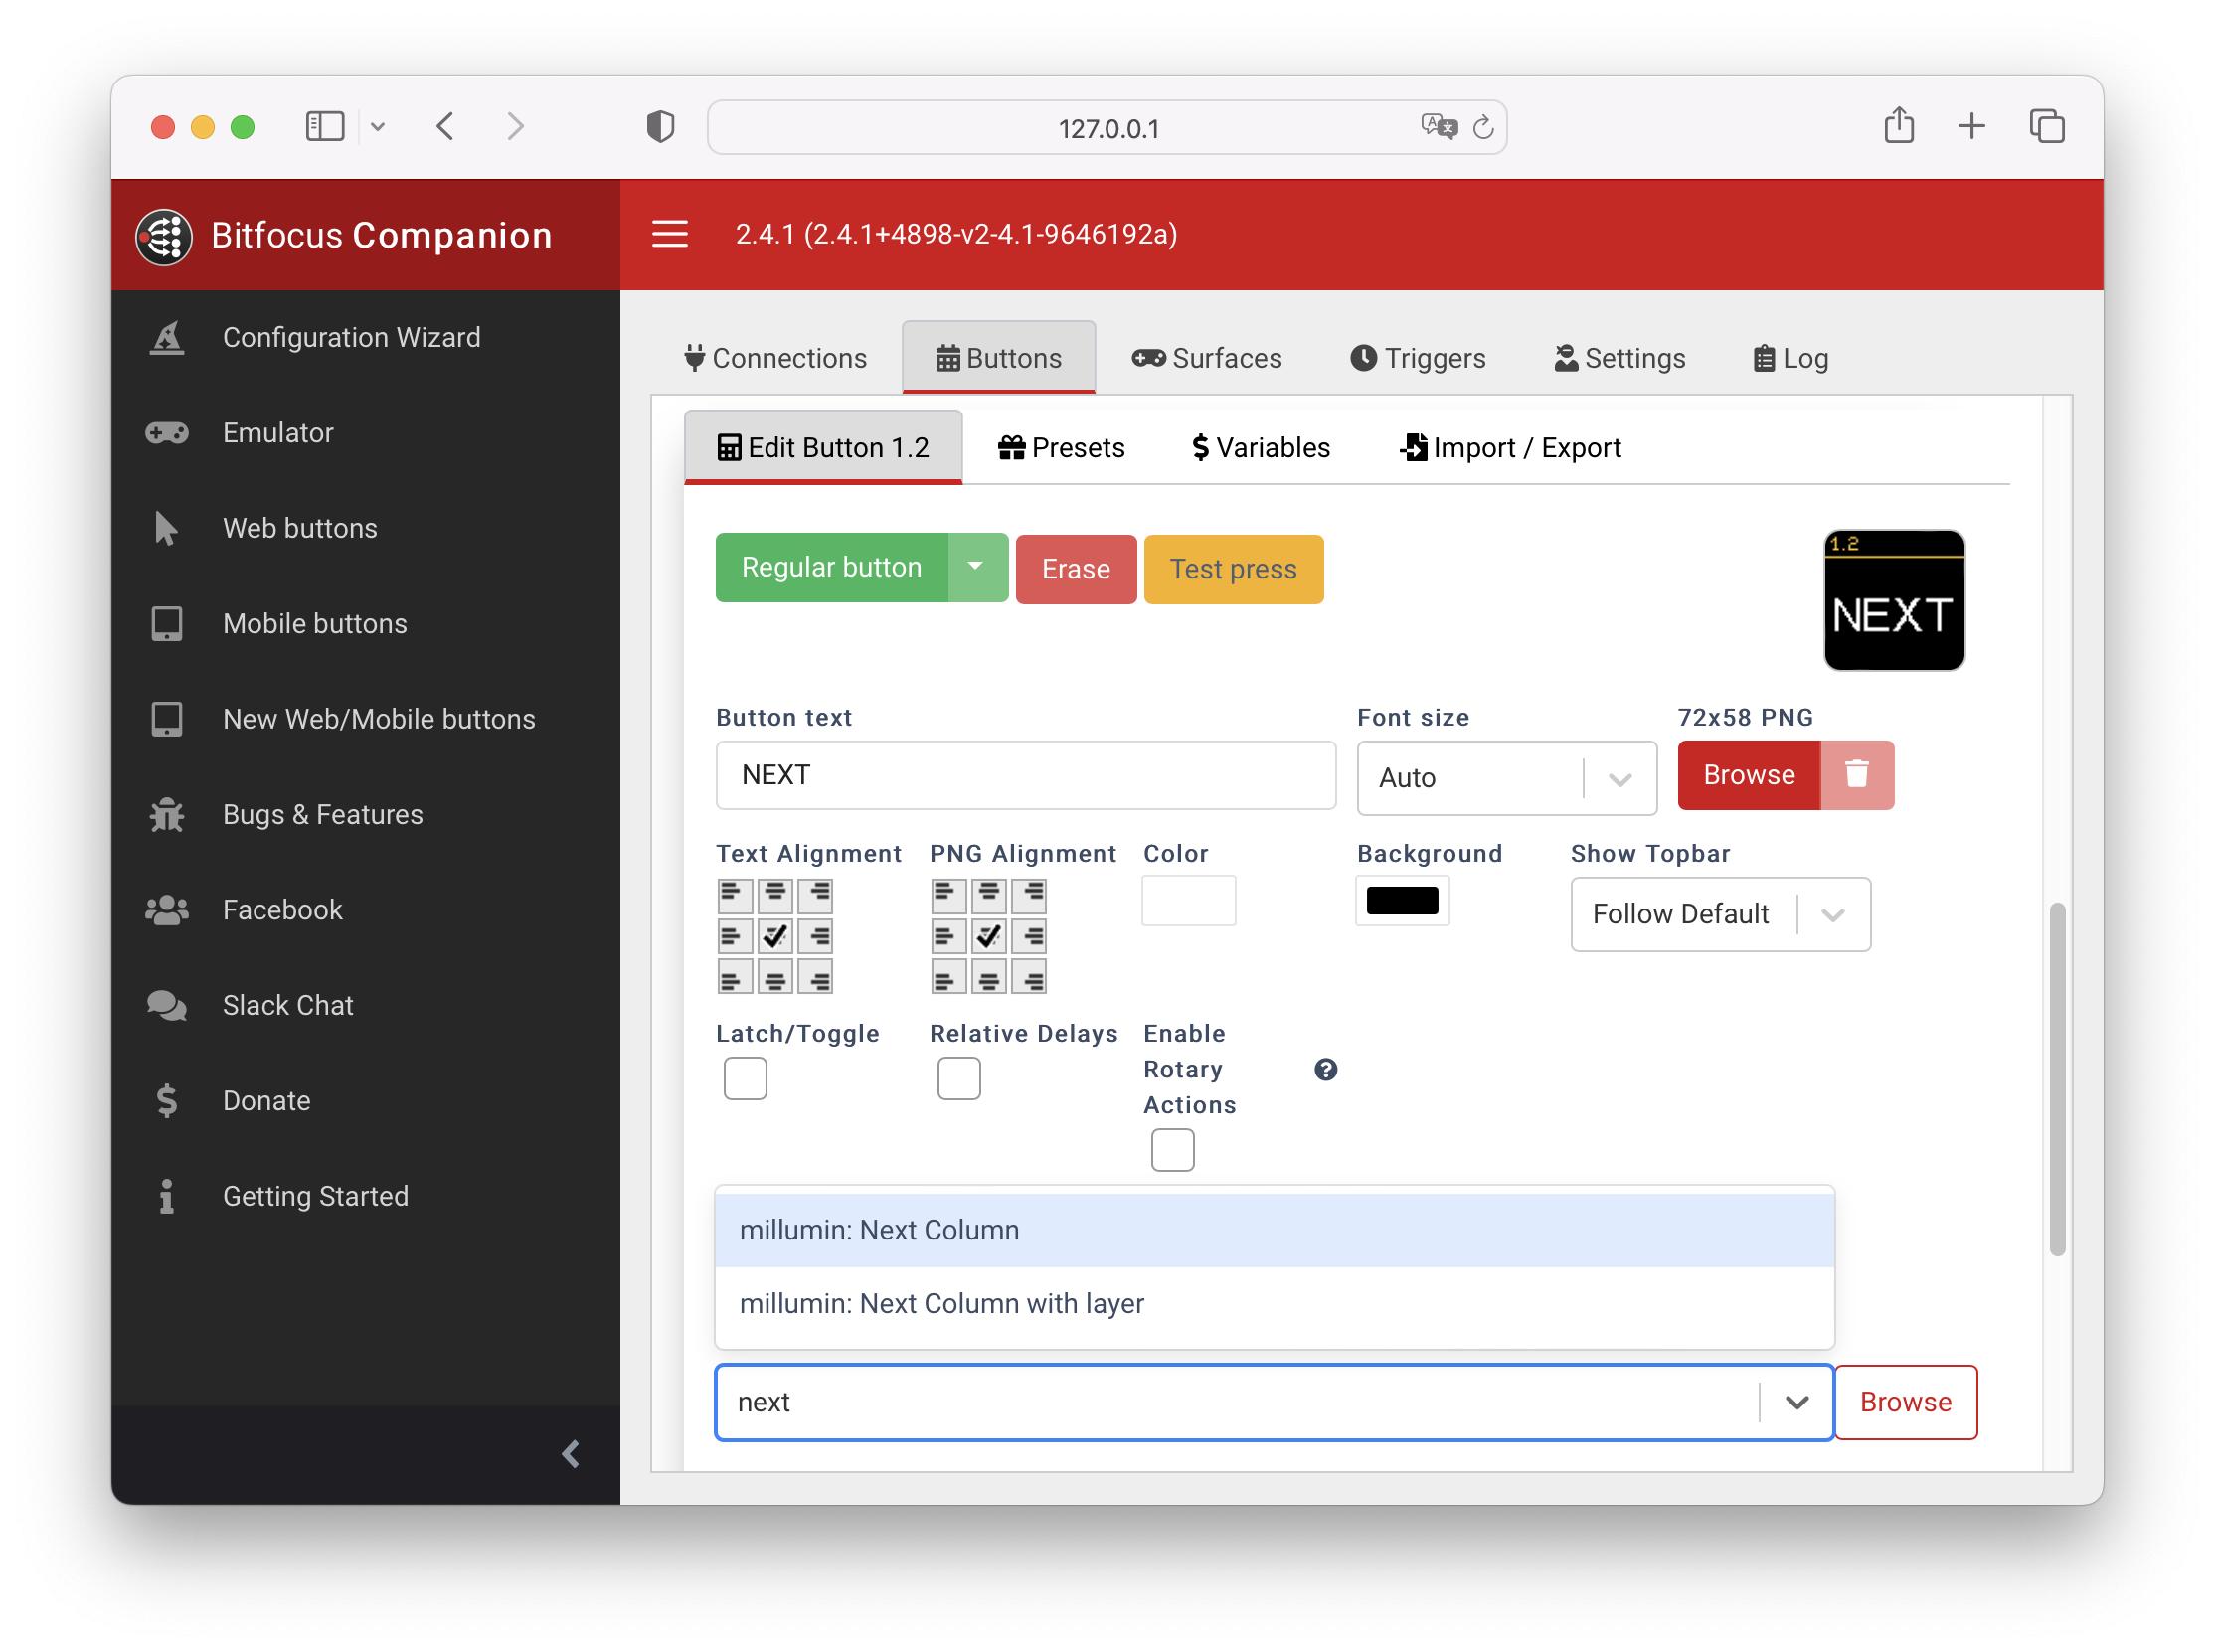Click the trash icon next to Browse PNG
Screen dimensions: 2215x1652
coord(1856,775)
